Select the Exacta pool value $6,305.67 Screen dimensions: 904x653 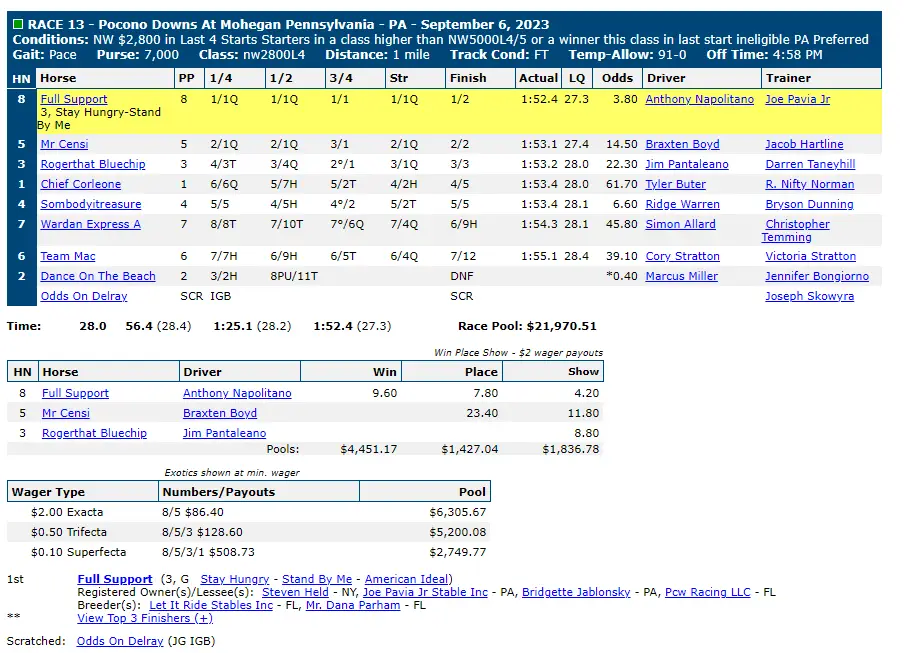pyautogui.click(x=458, y=512)
